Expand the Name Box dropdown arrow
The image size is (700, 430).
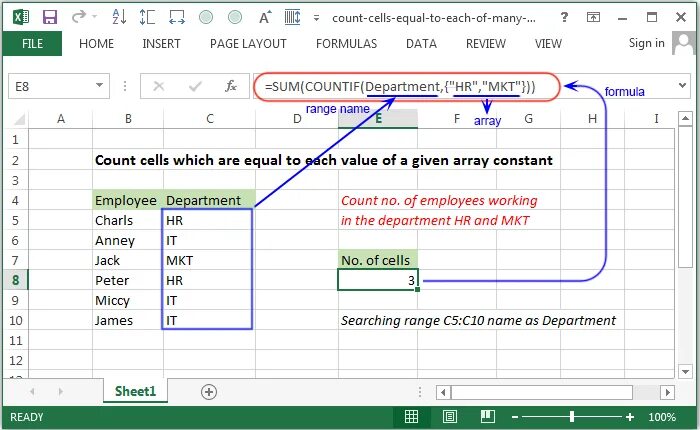tap(100, 85)
